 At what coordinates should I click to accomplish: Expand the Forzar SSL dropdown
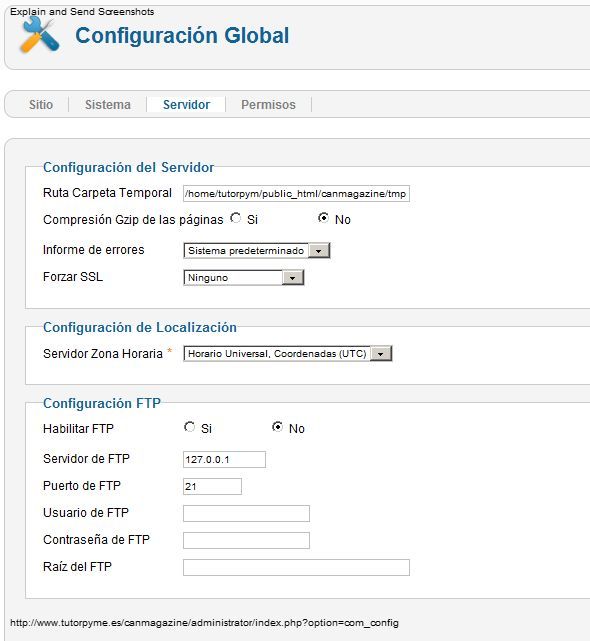point(244,278)
